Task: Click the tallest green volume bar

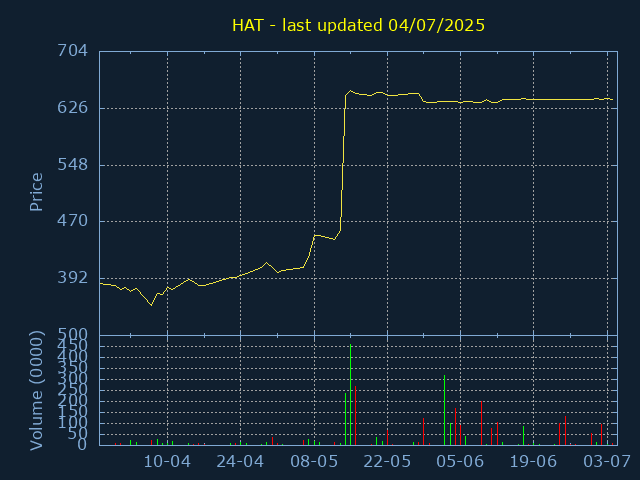Action: pos(350,395)
